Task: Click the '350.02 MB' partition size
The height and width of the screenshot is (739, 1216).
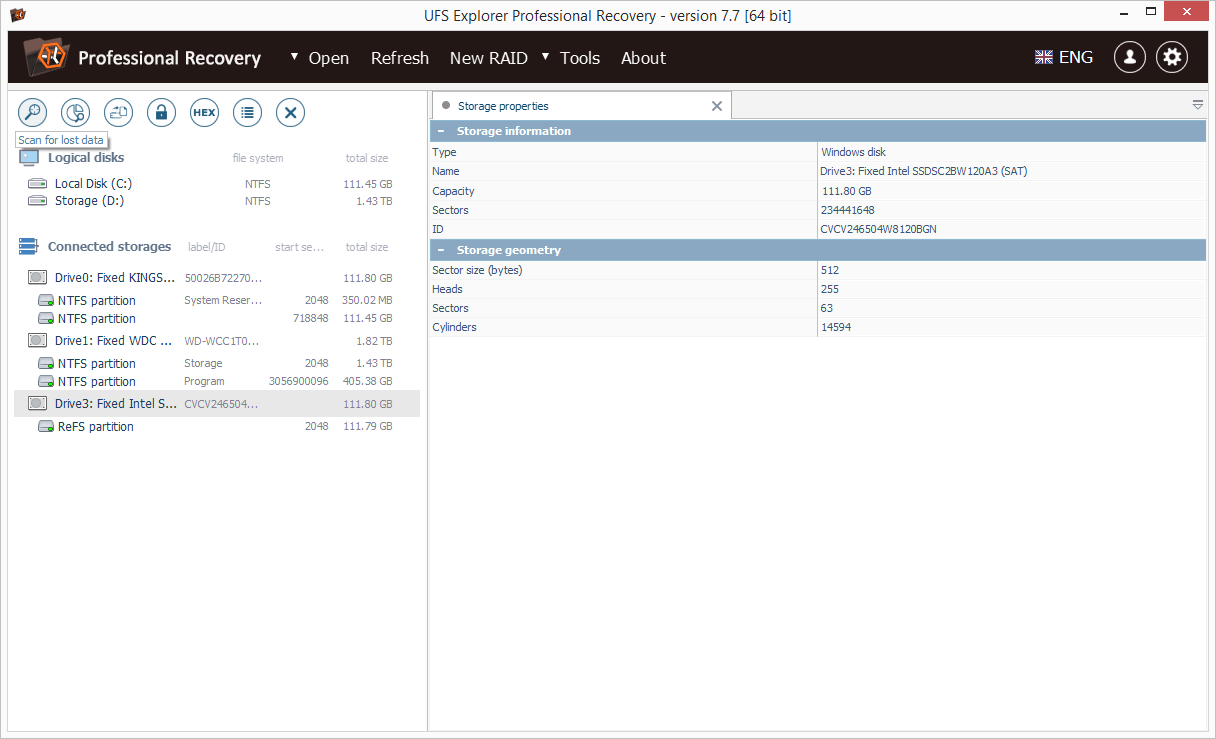Action: tap(366, 301)
